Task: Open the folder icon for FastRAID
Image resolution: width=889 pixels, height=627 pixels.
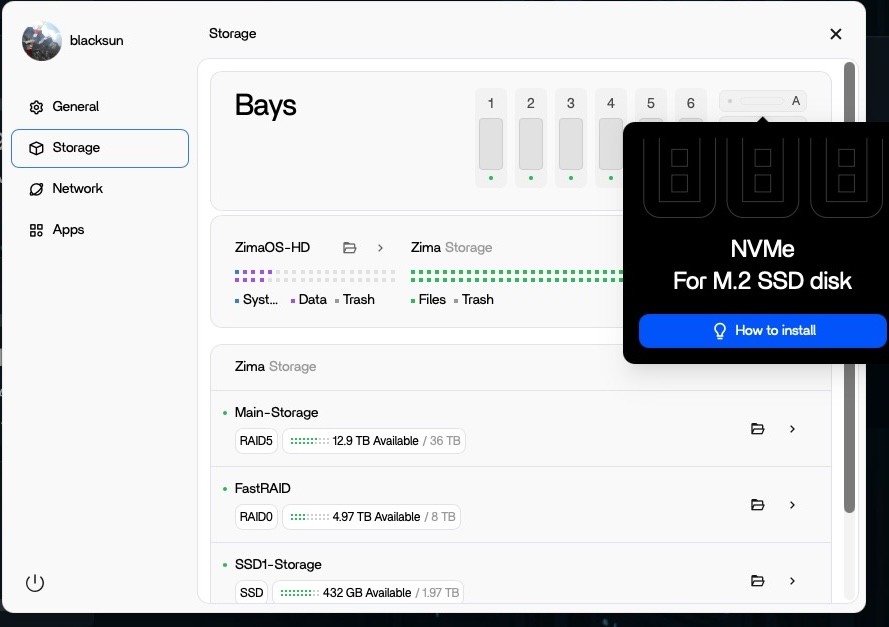Action: point(757,505)
